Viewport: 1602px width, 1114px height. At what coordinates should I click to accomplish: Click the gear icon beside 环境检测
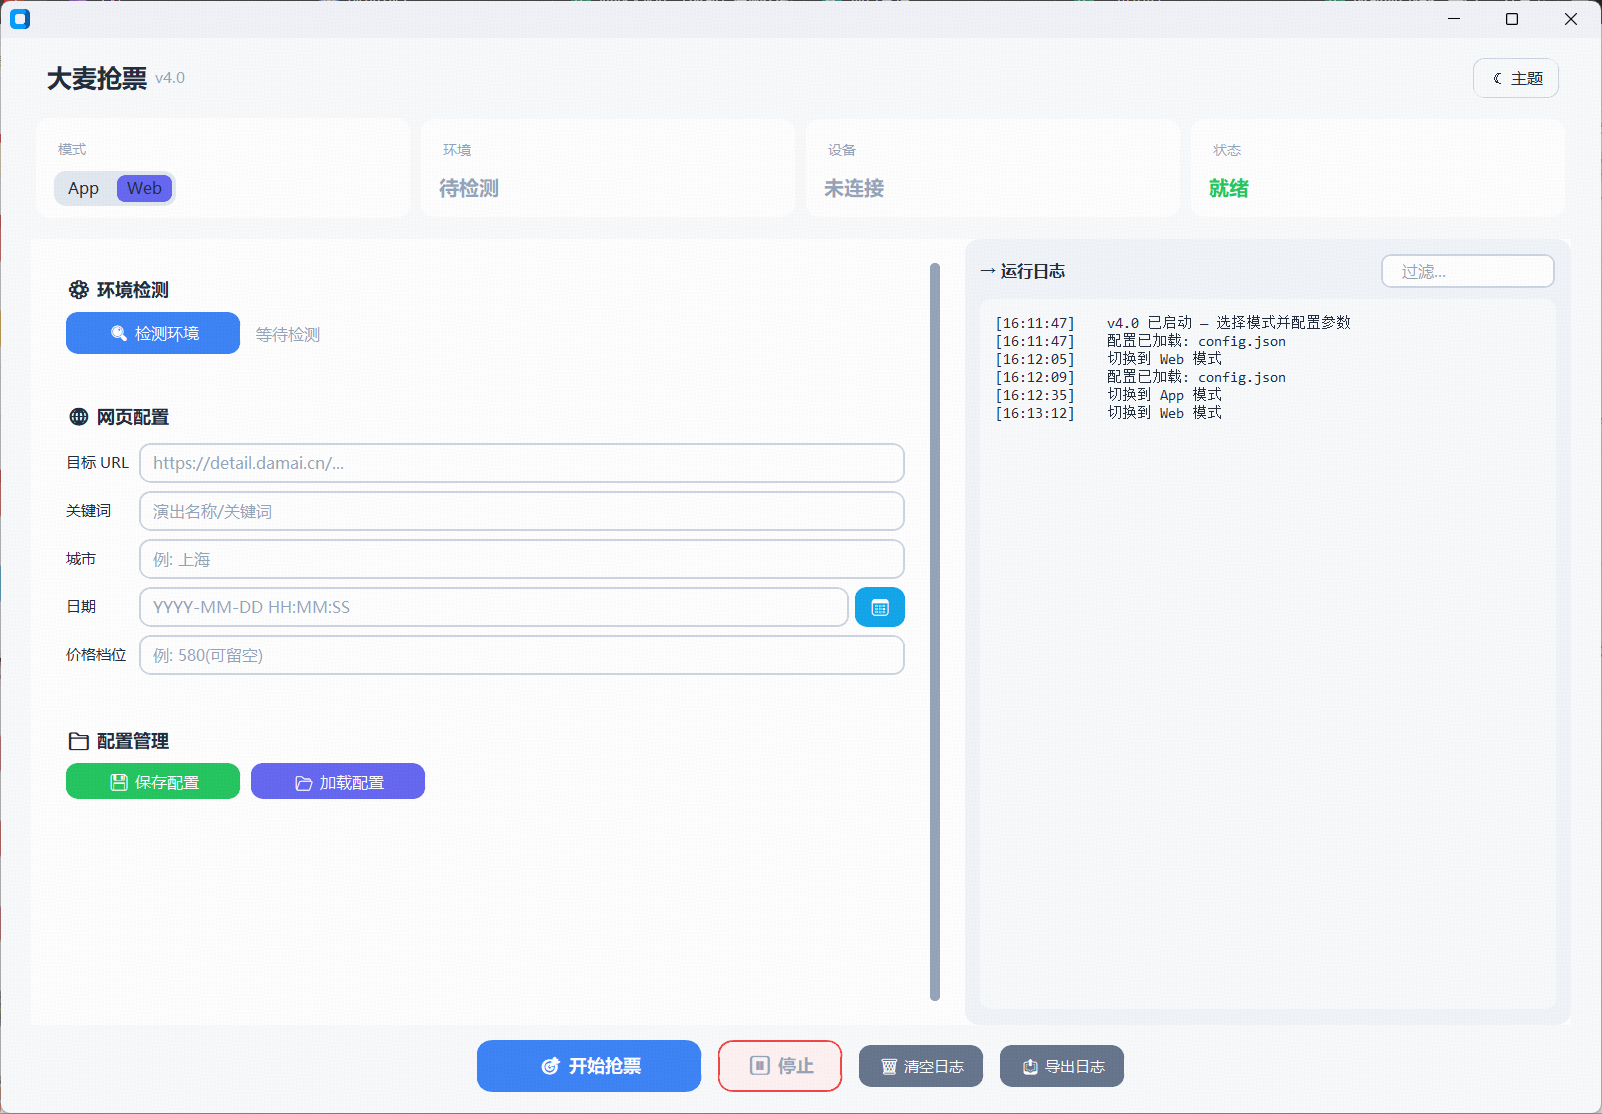(x=79, y=290)
